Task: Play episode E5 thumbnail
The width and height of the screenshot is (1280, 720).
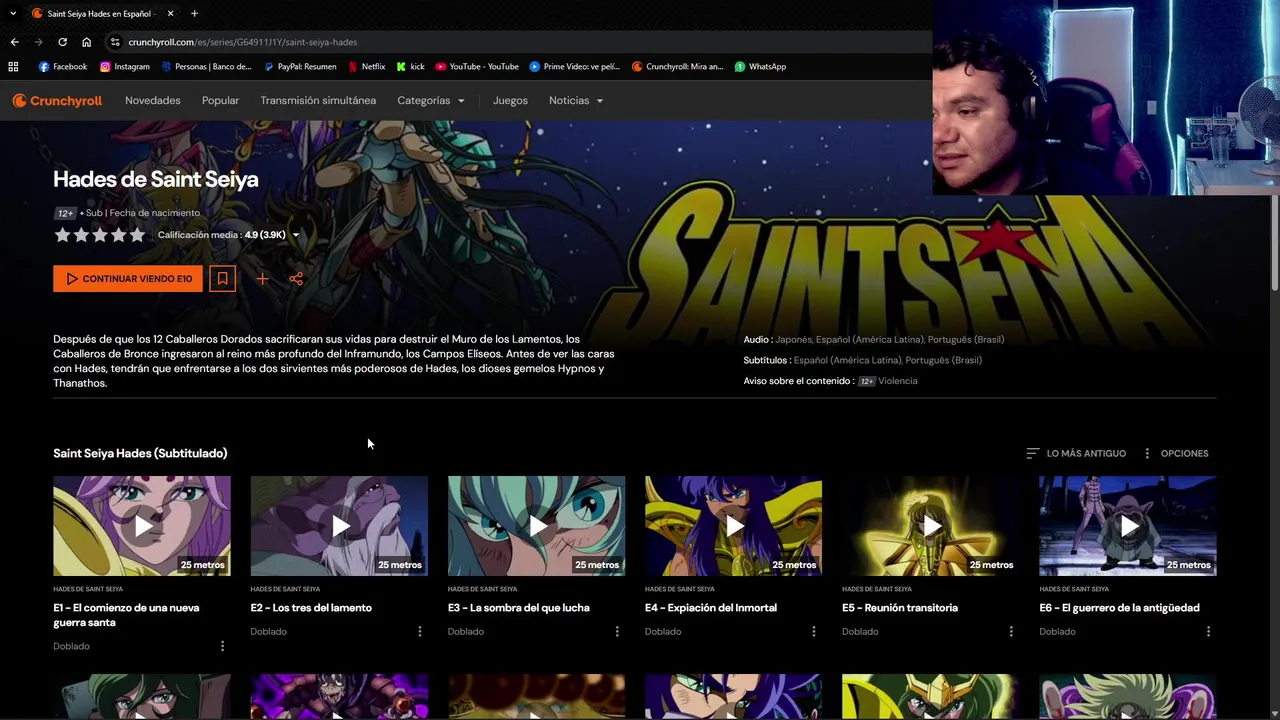Action: point(930,526)
